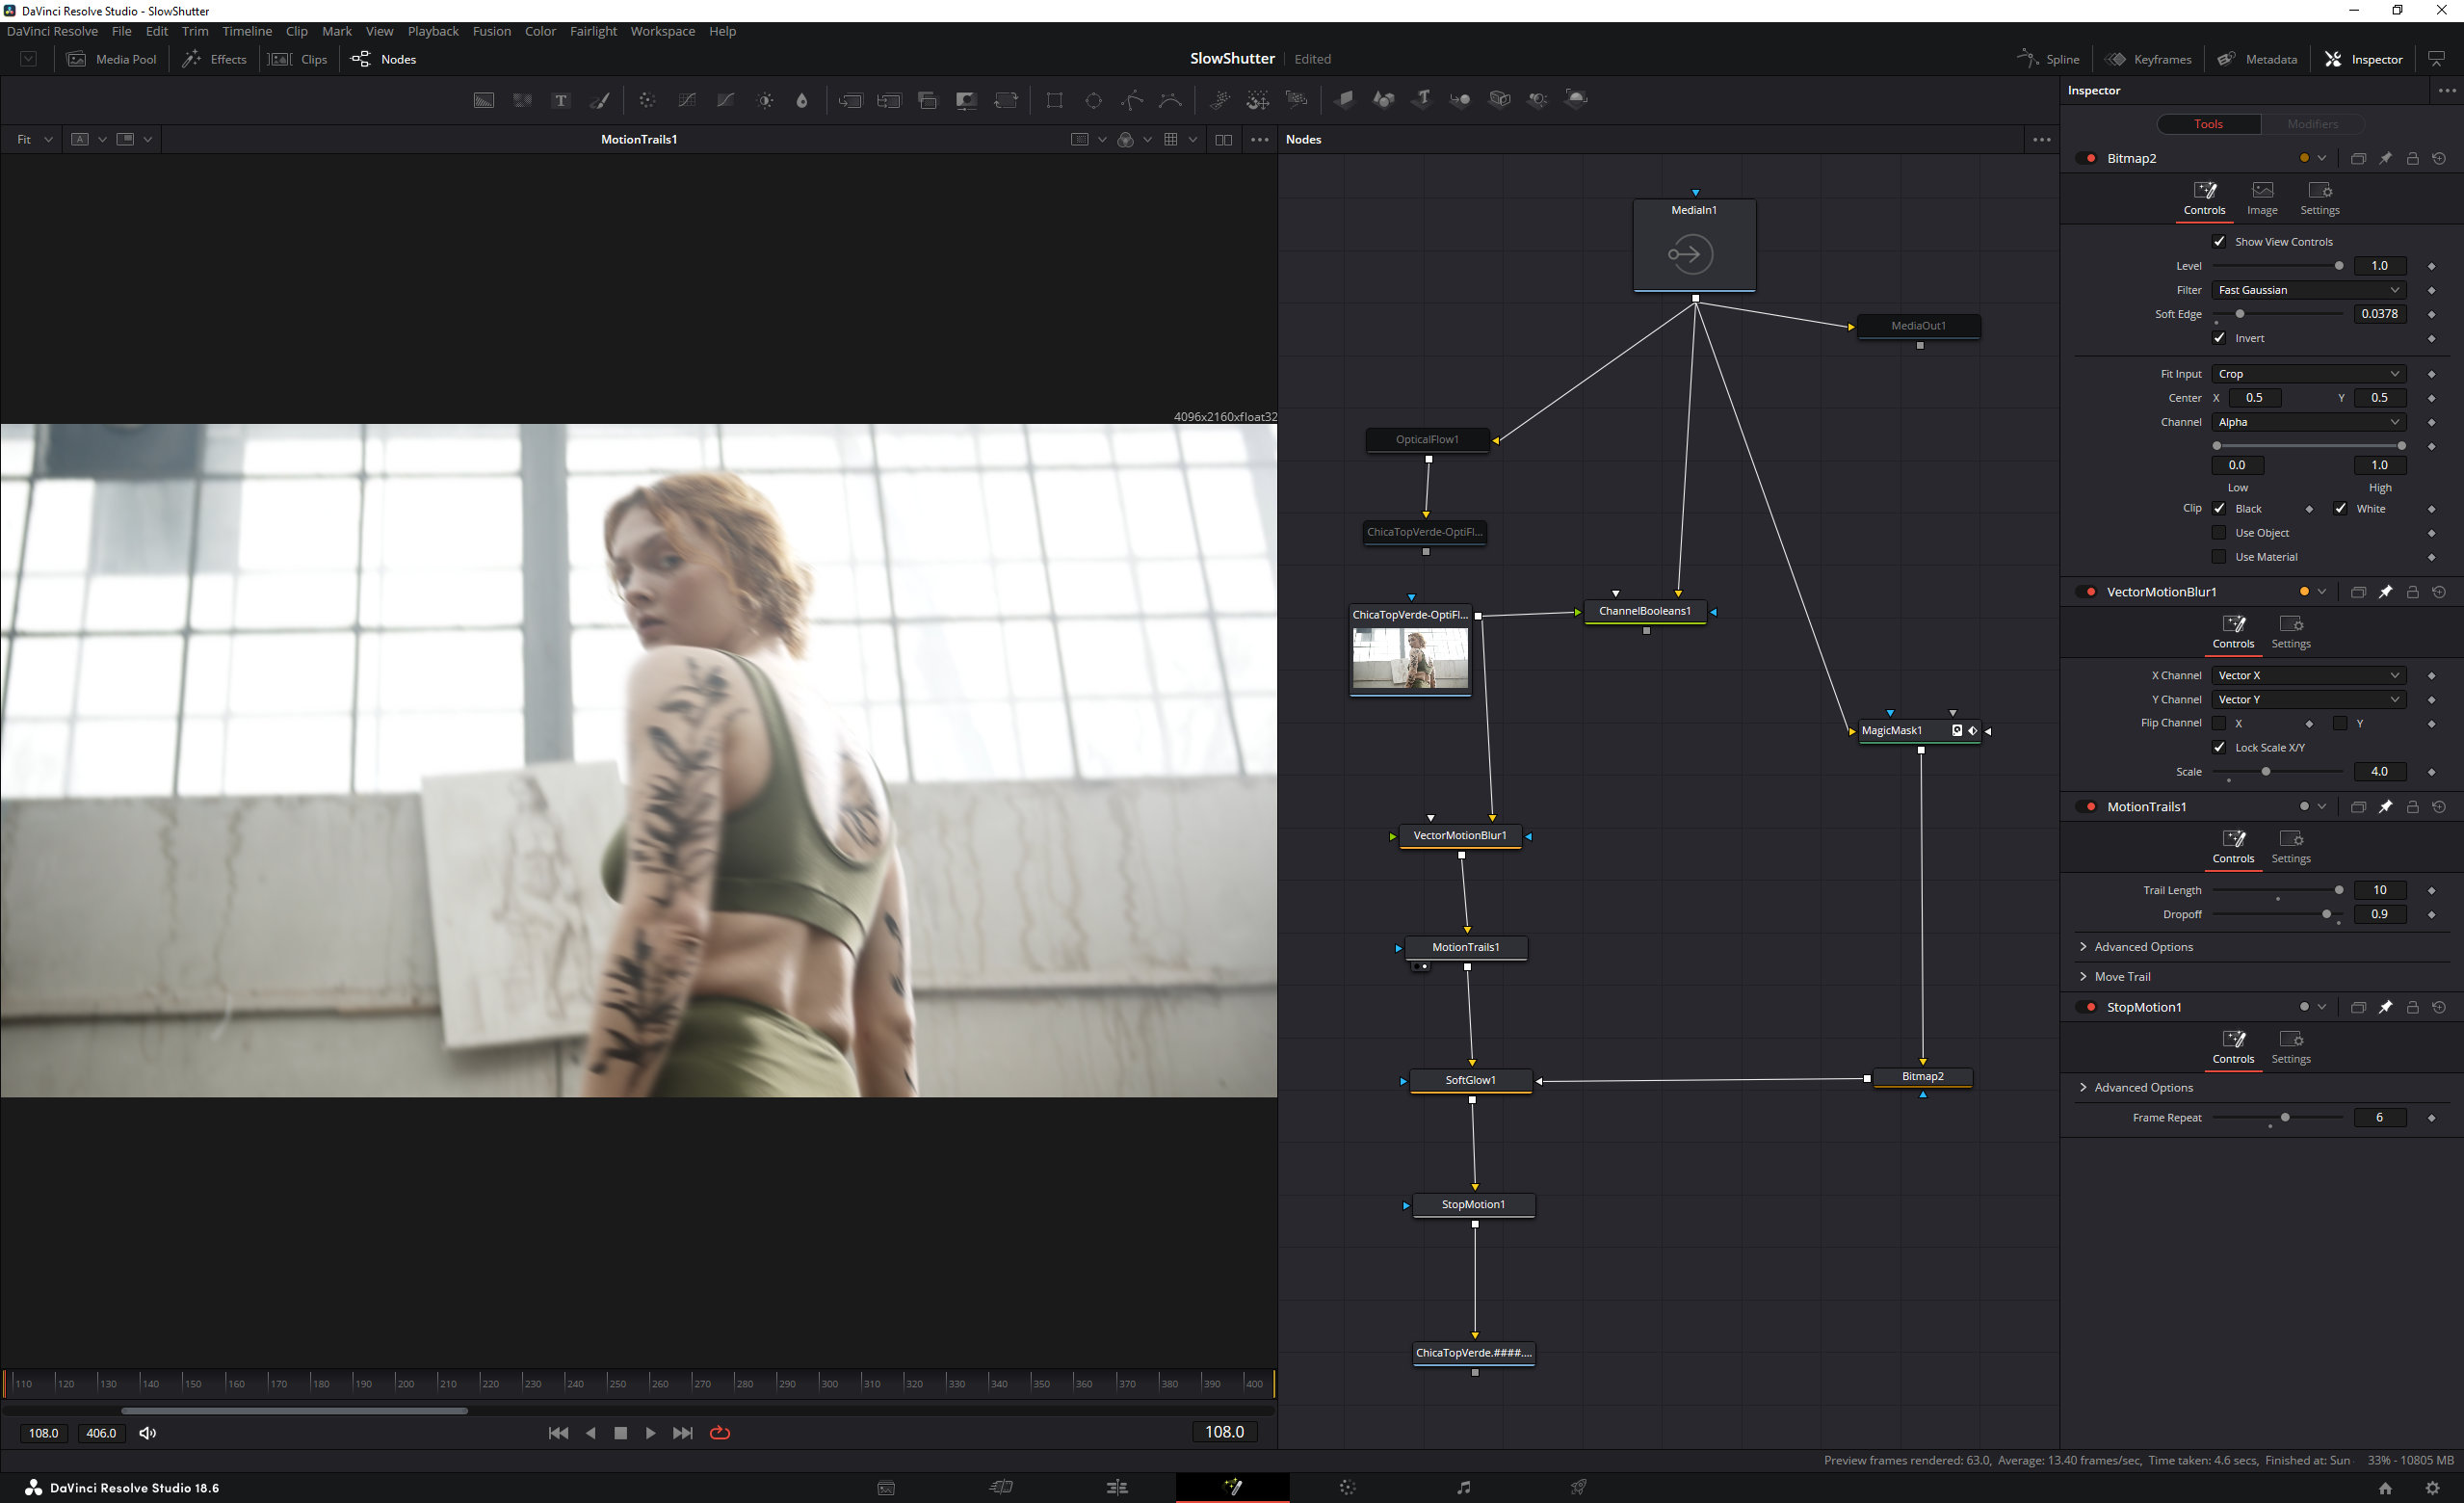Select the Paint brush tool
Image resolution: width=2464 pixels, height=1503 pixels.
pyautogui.click(x=600, y=100)
